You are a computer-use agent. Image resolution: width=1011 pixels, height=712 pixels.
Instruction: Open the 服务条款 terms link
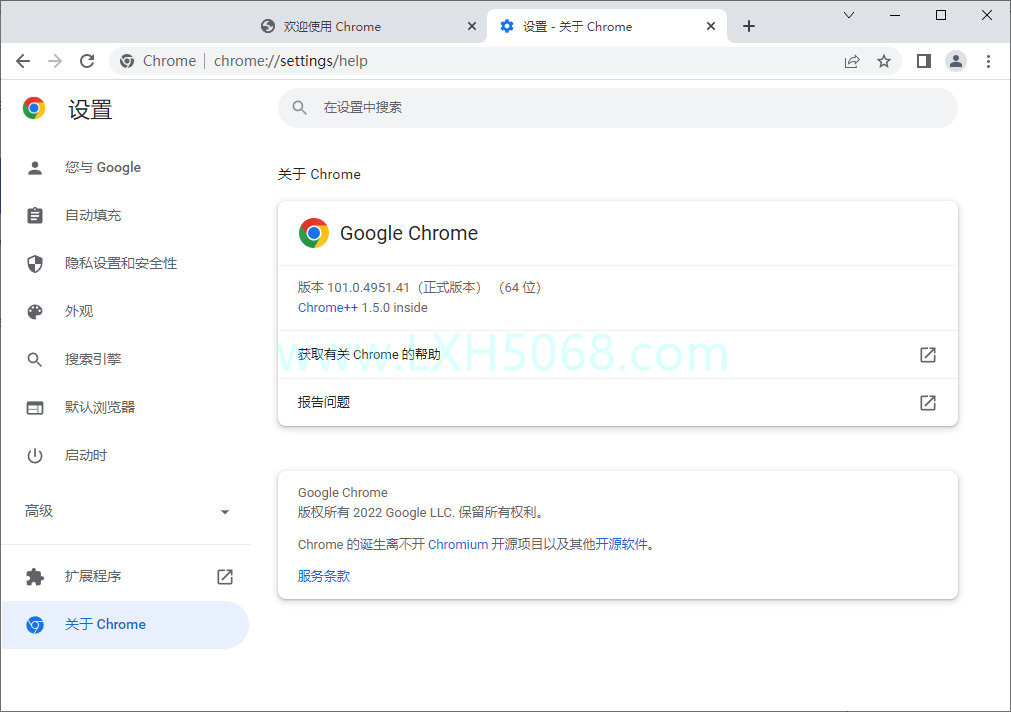(x=324, y=576)
